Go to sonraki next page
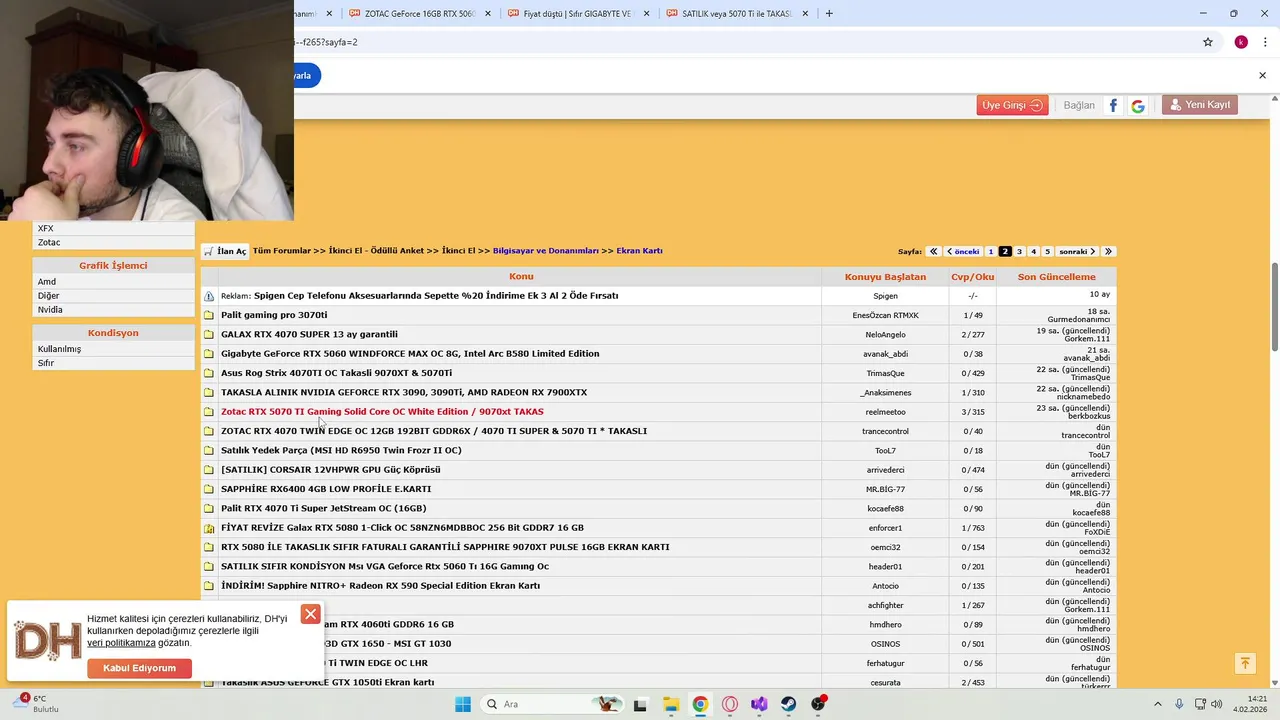1280x720 pixels. pyautogui.click(x=1077, y=252)
